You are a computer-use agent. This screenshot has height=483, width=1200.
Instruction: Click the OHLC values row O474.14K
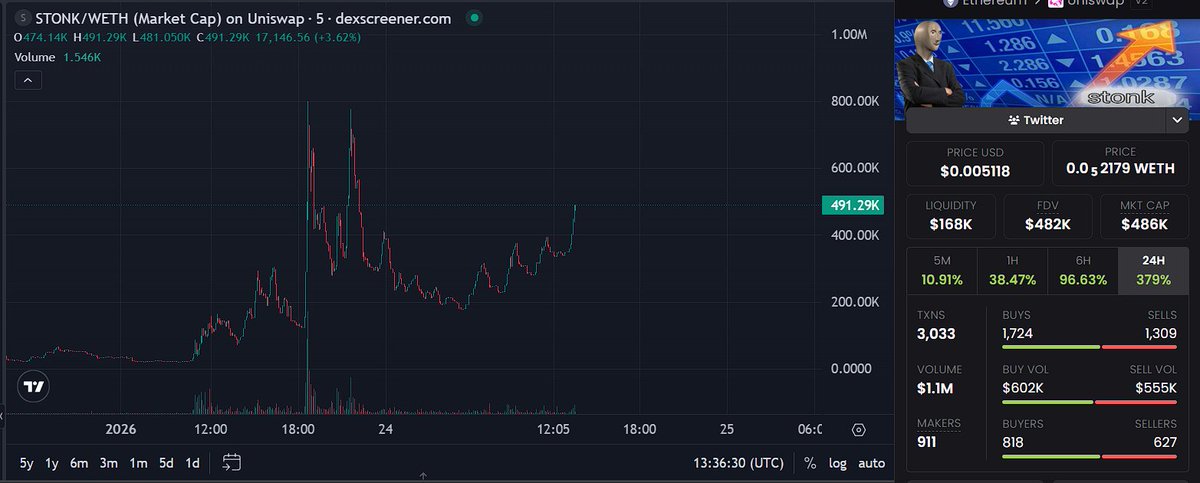click(x=186, y=38)
